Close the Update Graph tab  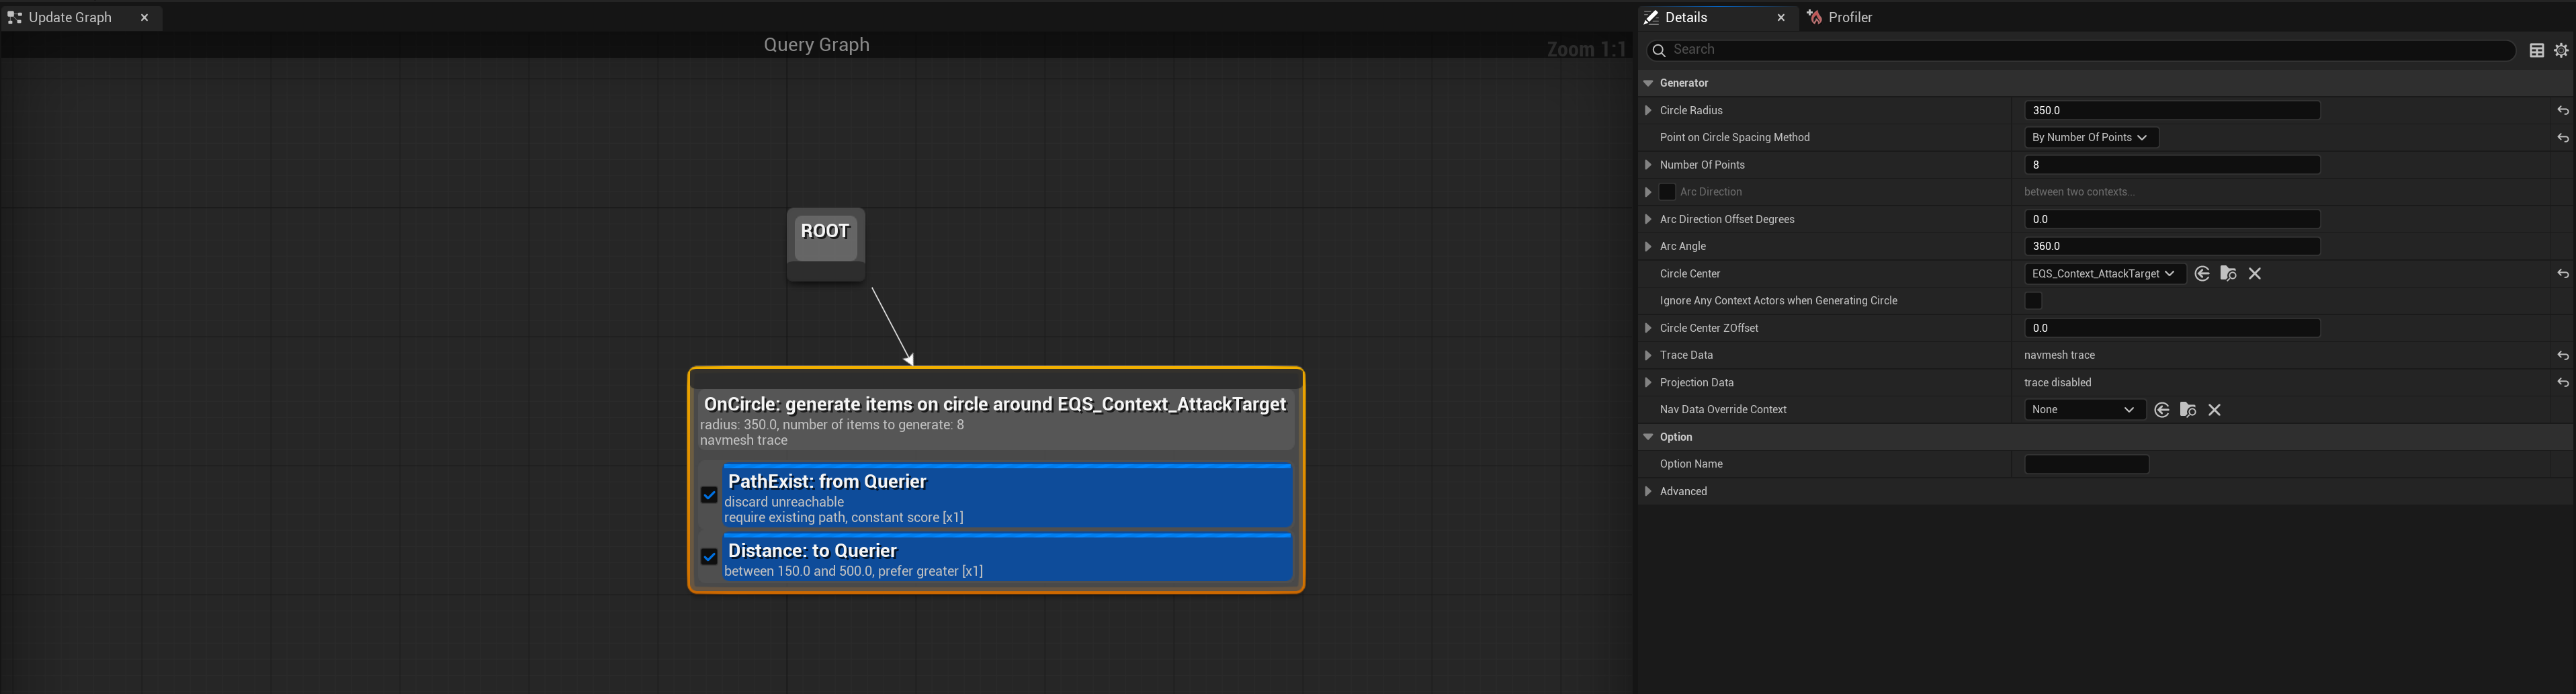coord(144,17)
